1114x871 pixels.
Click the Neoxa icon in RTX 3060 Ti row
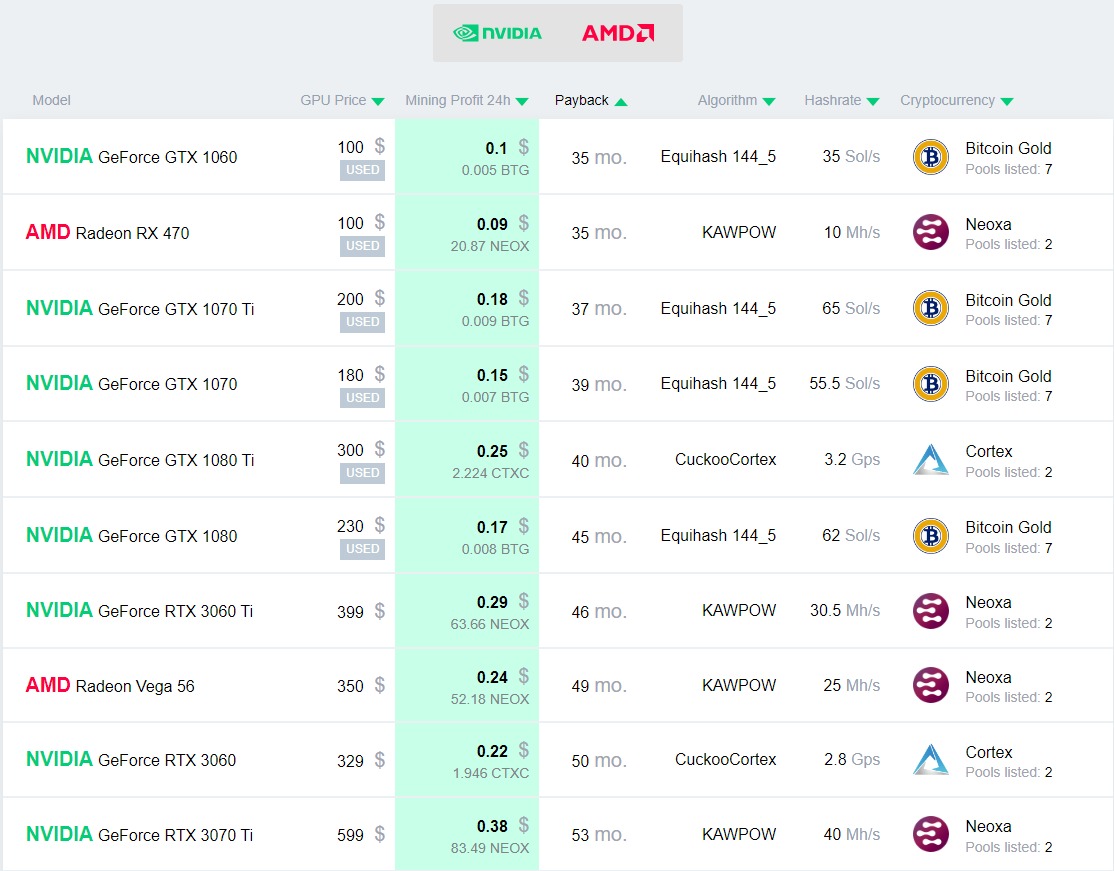(x=931, y=611)
